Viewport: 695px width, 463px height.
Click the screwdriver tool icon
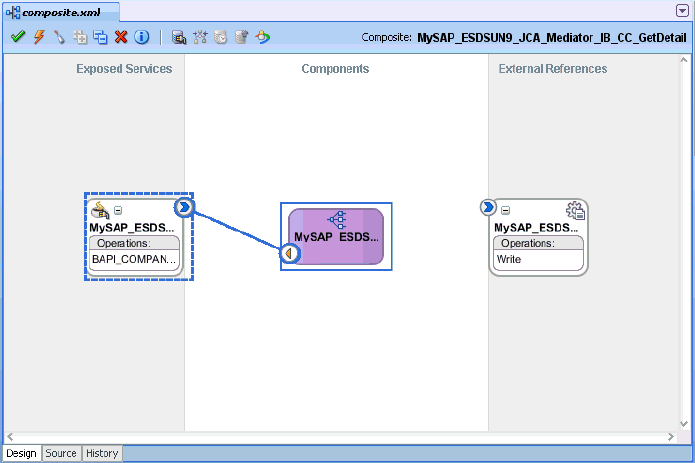pyautogui.click(x=59, y=37)
